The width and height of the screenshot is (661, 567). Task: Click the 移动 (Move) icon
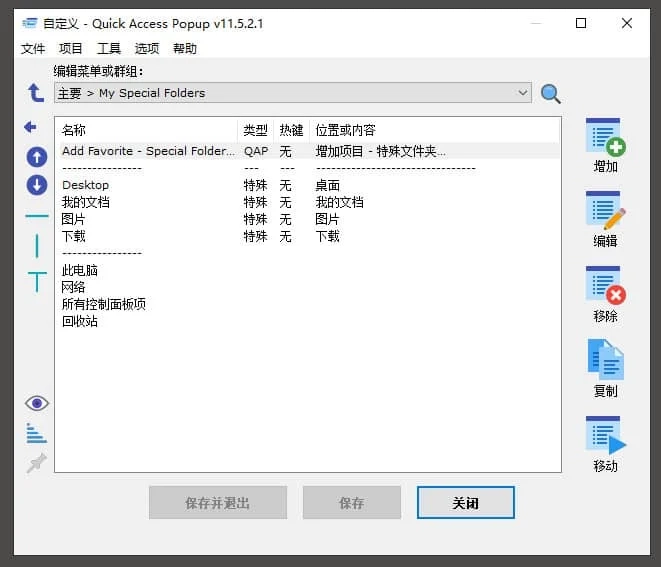coord(605,436)
